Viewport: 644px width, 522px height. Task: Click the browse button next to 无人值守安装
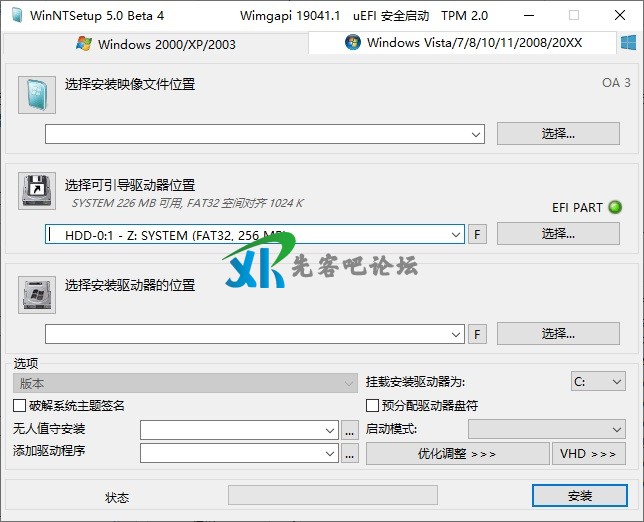(349, 430)
